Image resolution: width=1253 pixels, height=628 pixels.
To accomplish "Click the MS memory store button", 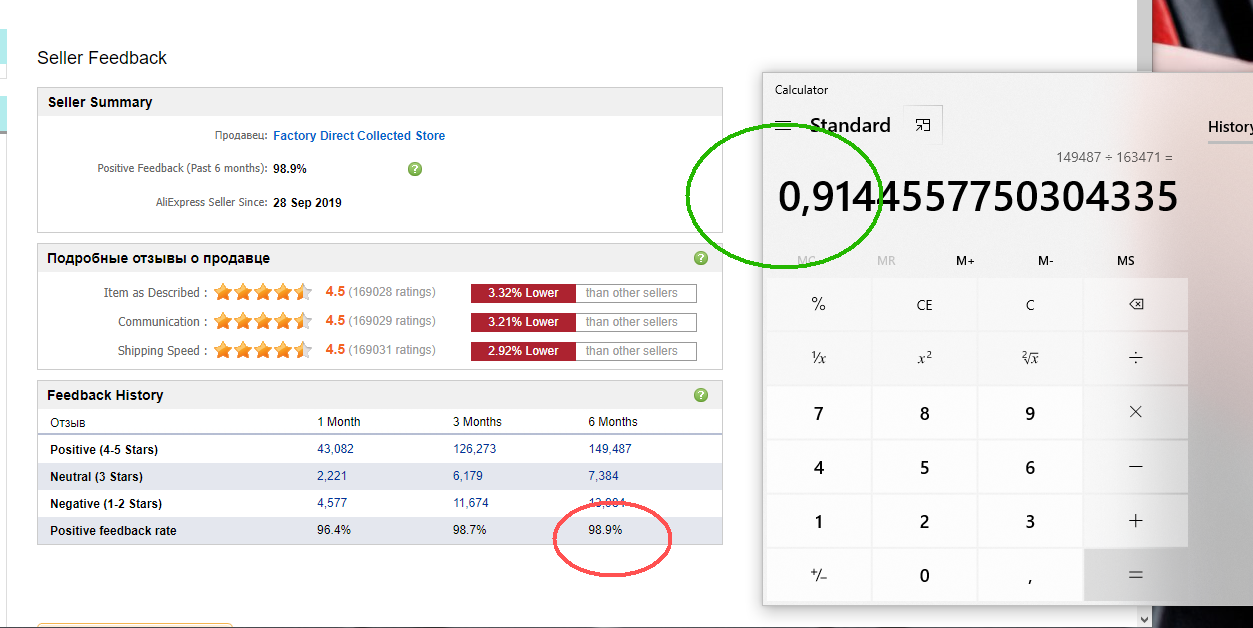I will point(1126,261).
